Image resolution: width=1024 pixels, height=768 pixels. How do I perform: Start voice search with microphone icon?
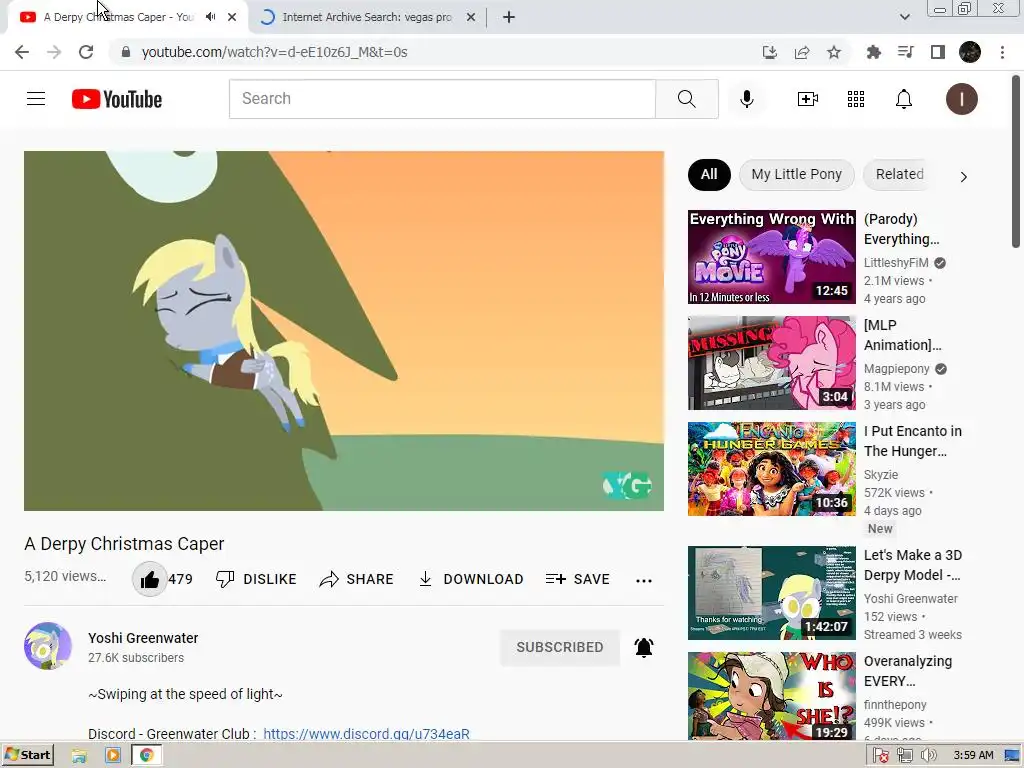pos(746,99)
